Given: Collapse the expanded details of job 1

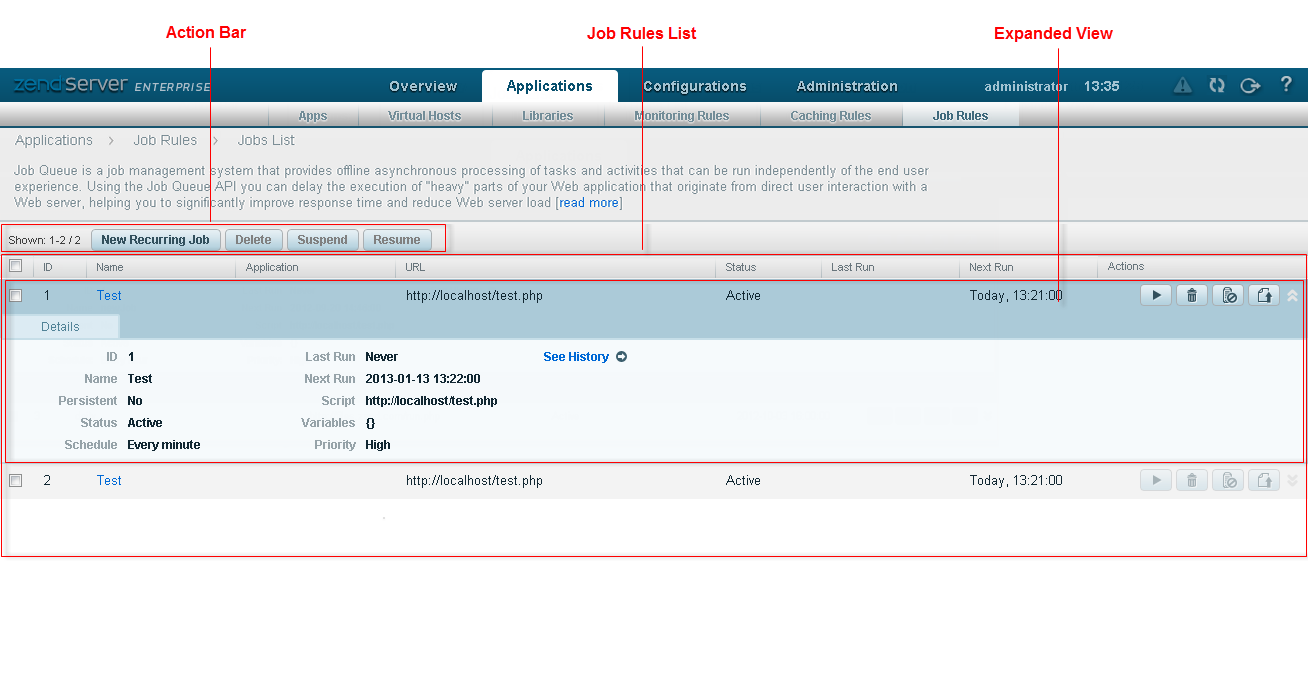Looking at the screenshot, I should 1292,295.
